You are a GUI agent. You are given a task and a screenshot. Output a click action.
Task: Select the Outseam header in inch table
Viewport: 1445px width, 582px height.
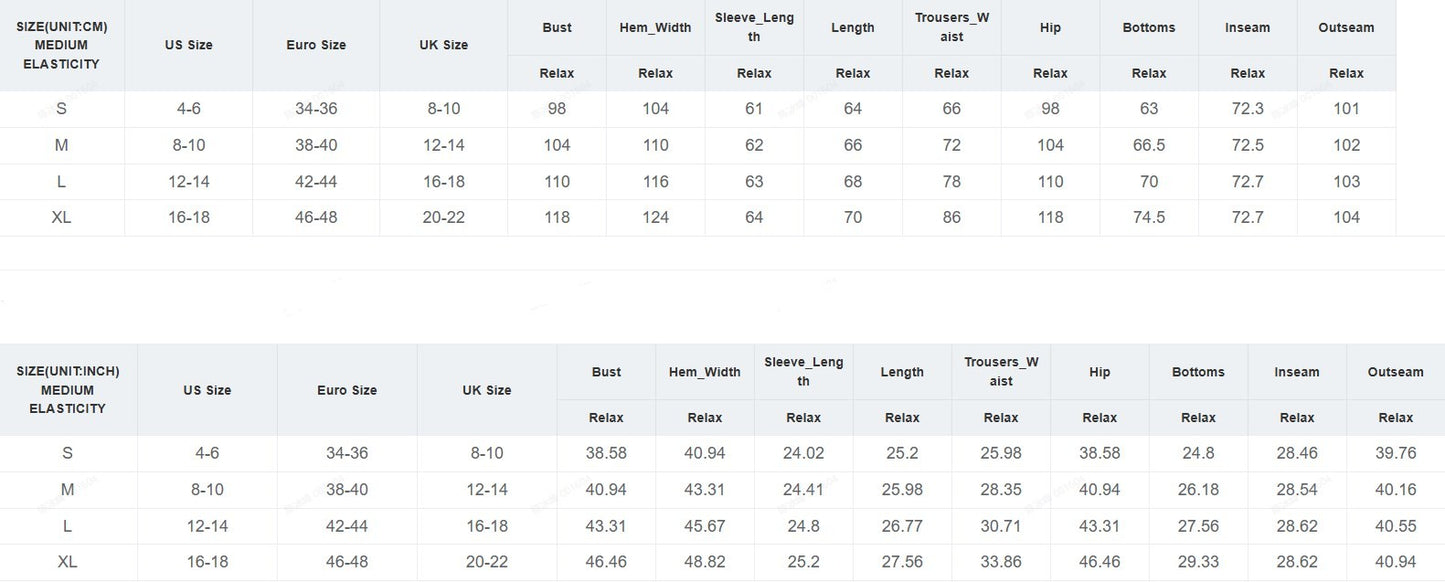coord(1395,372)
